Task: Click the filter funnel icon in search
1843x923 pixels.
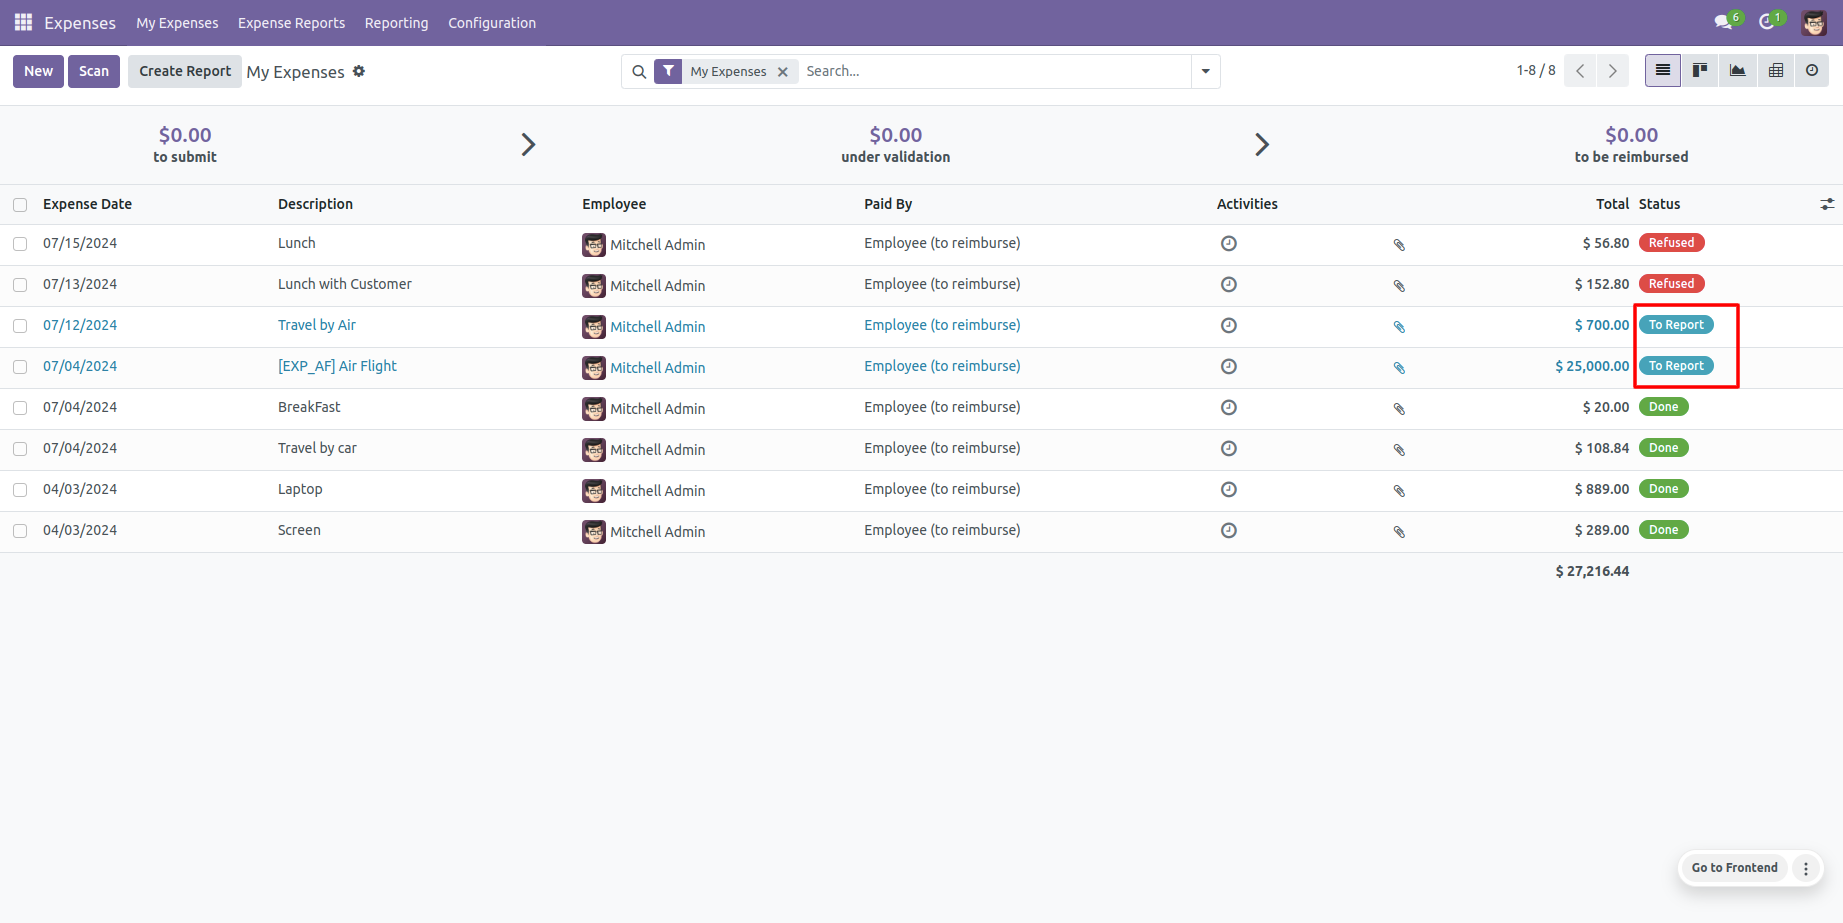Action: 668,71
